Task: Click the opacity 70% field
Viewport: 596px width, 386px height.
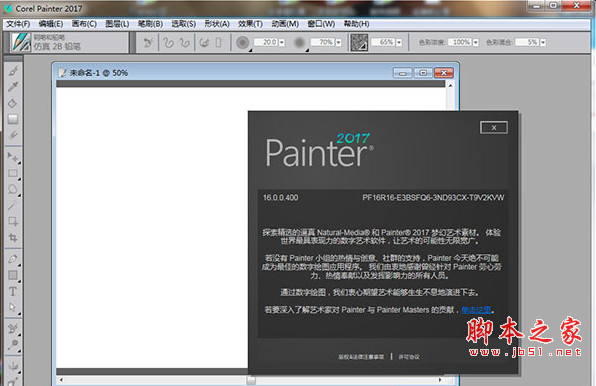Action: tap(323, 42)
